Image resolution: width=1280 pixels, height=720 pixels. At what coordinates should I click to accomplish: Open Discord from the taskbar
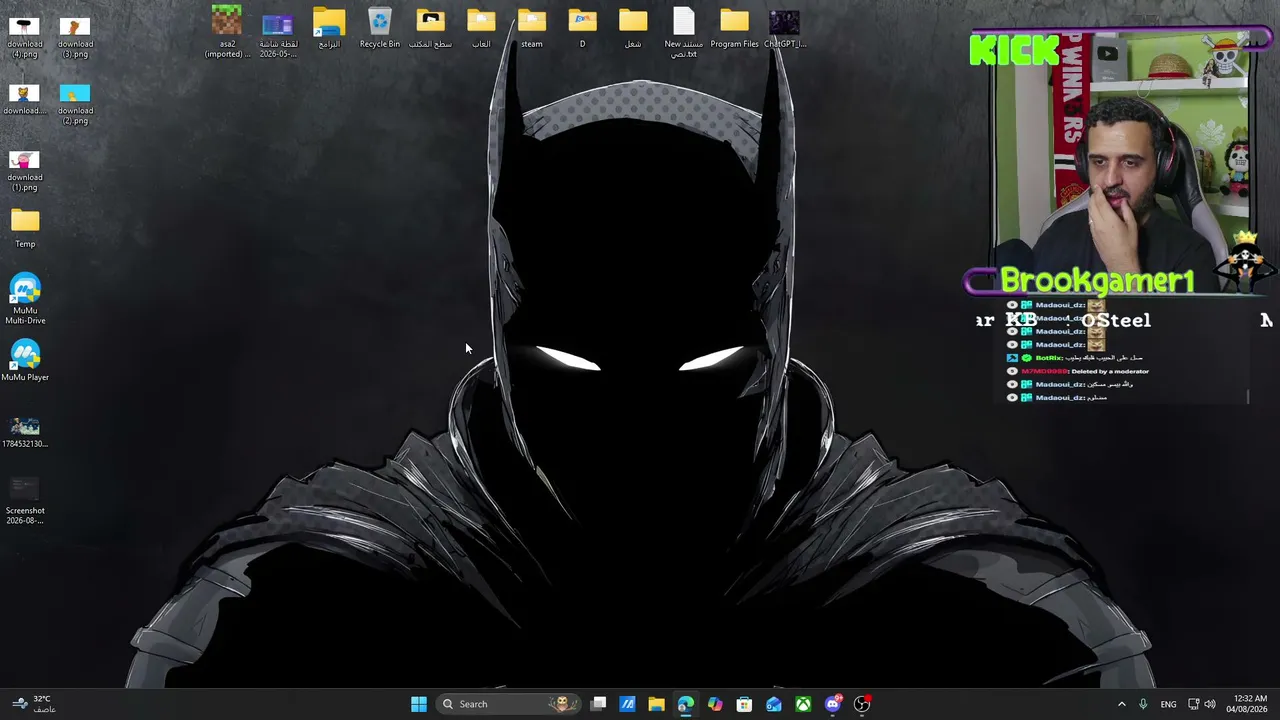tap(833, 704)
